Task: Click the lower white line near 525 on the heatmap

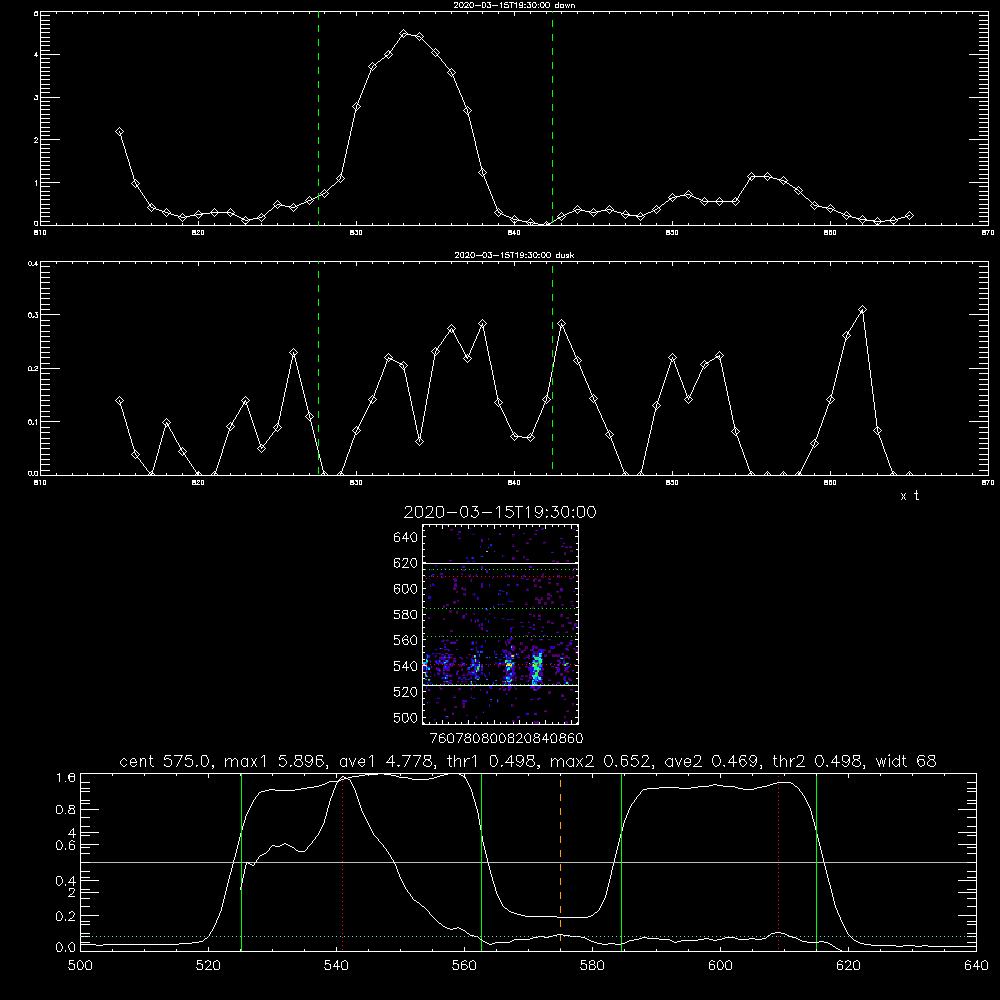Action: 501,686
